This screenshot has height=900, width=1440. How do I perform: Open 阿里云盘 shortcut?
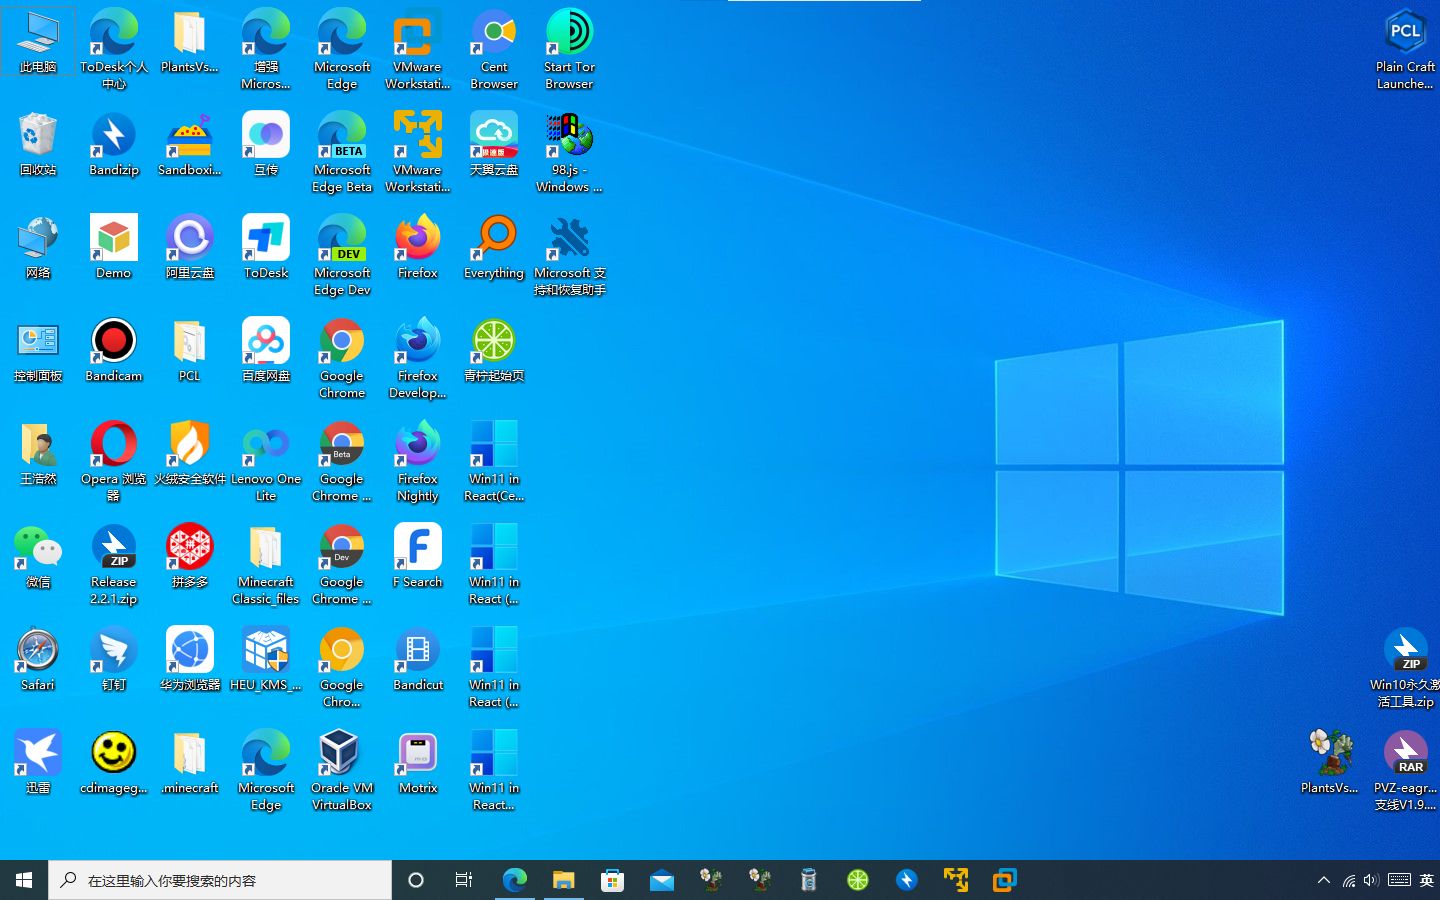tap(190, 248)
